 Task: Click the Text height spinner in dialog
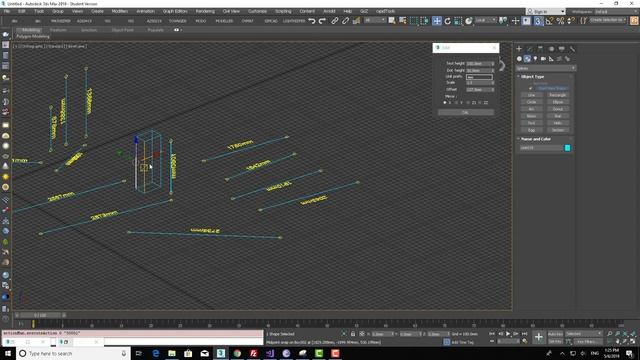(480, 64)
